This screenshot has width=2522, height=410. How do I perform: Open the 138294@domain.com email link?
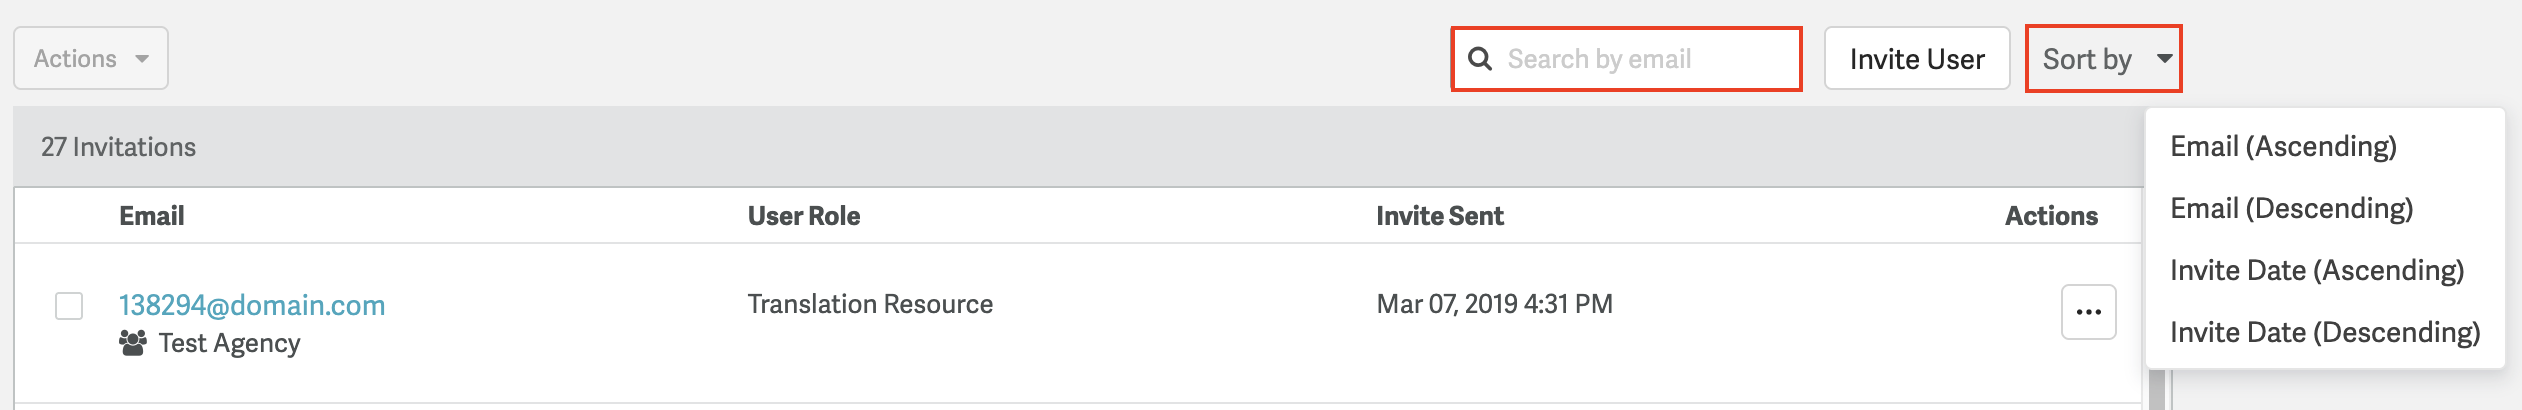click(x=252, y=305)
